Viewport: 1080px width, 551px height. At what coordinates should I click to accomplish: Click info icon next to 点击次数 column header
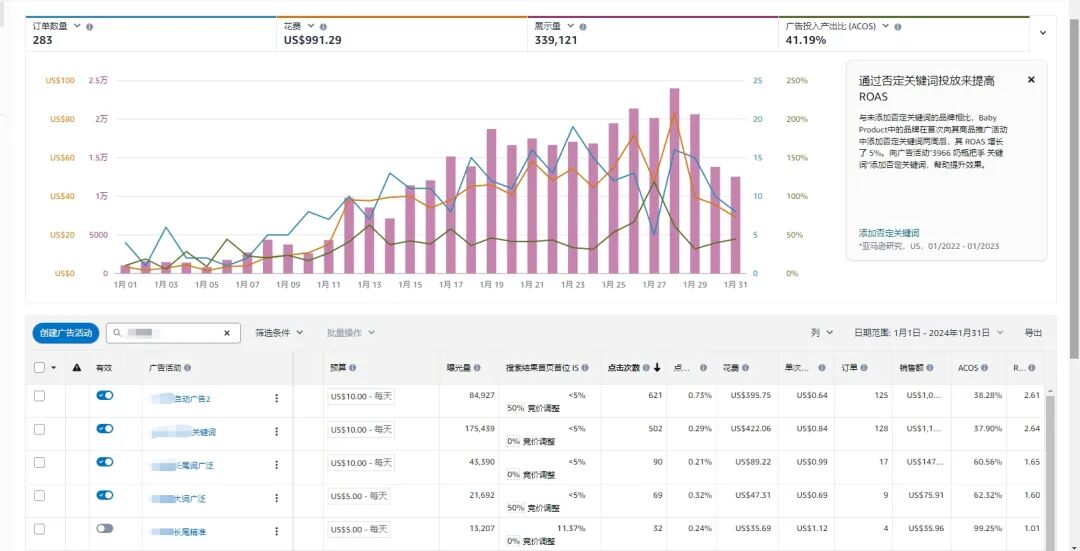pyautogui.click(x=646, y=368)
